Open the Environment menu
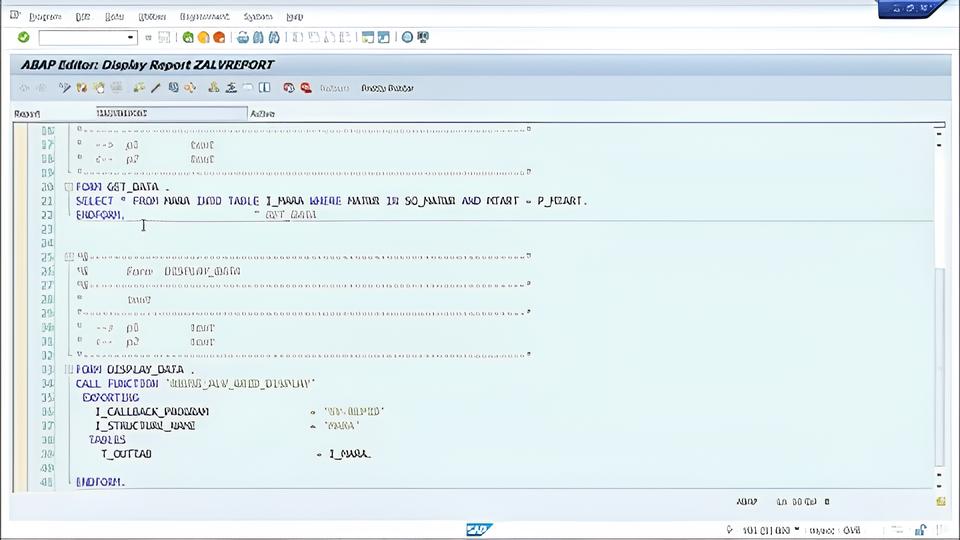The height and width of the screenshot is (540, 960). (x=204, y=17)
